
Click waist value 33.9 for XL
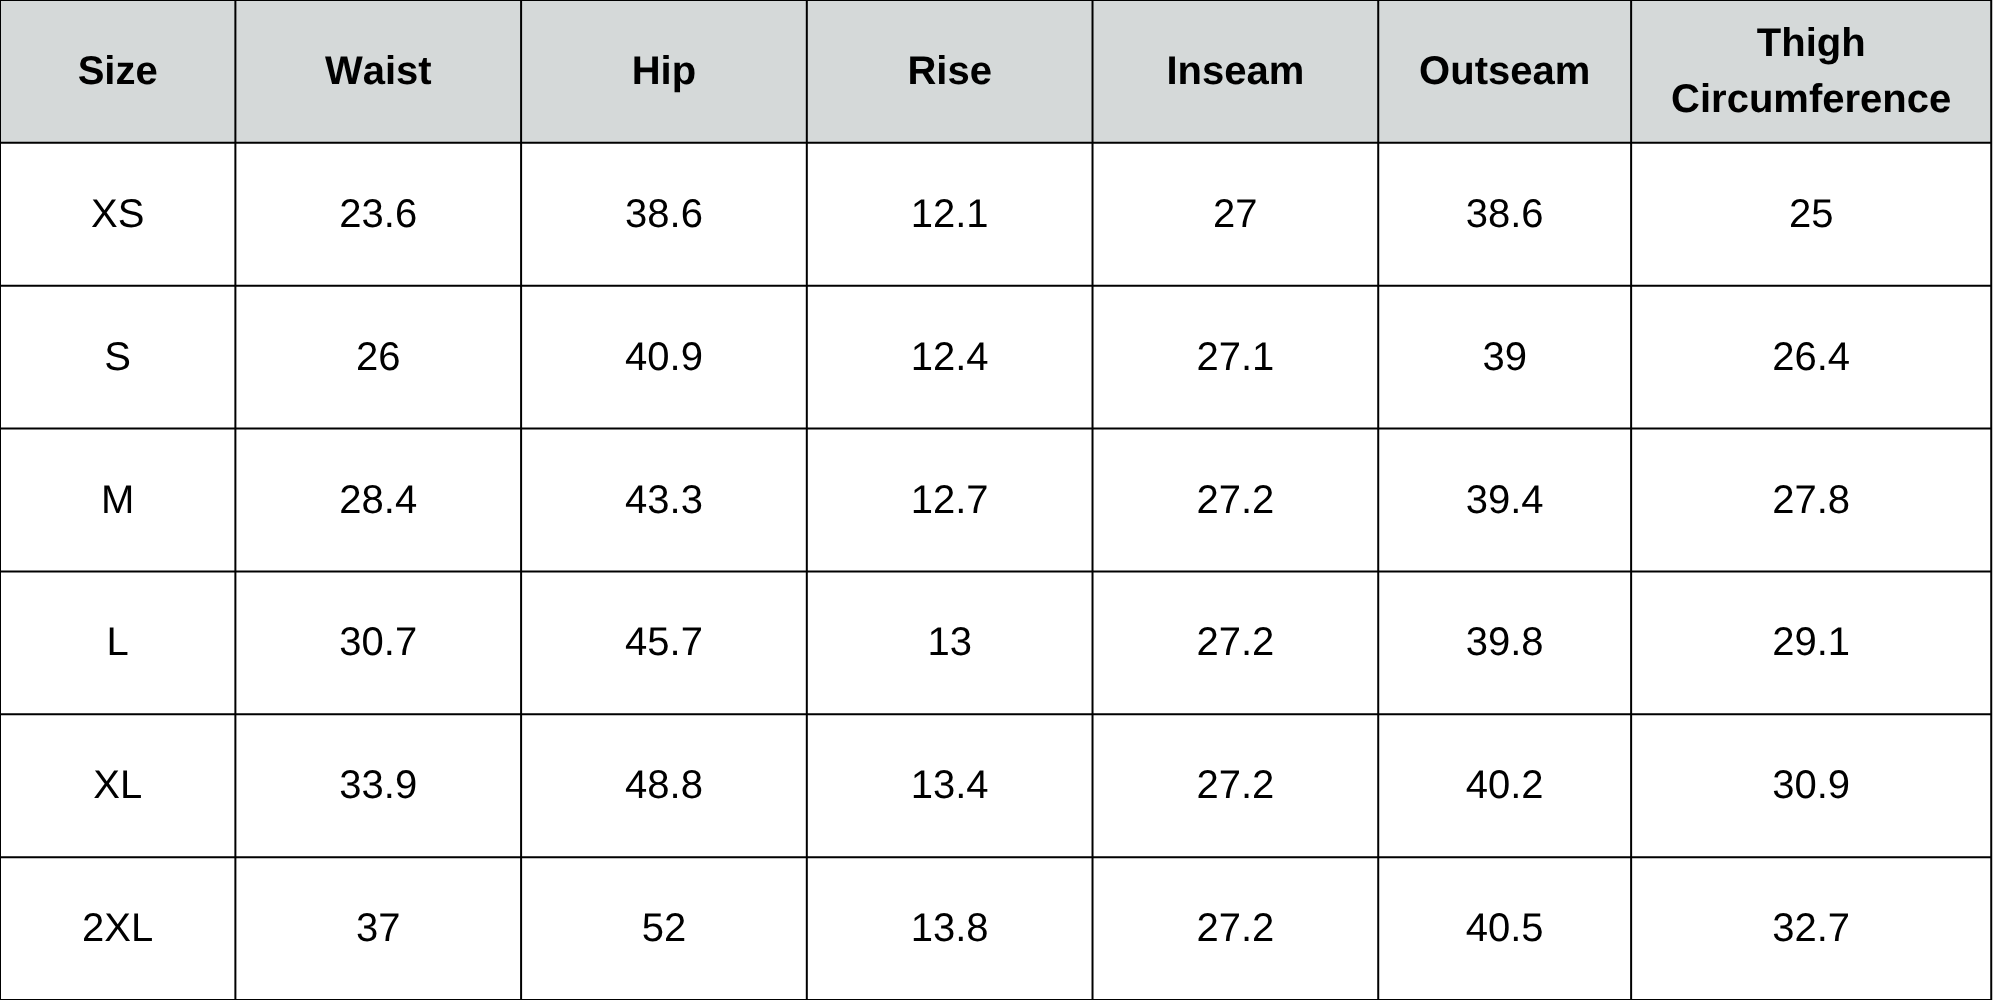[x=378, y=785]
